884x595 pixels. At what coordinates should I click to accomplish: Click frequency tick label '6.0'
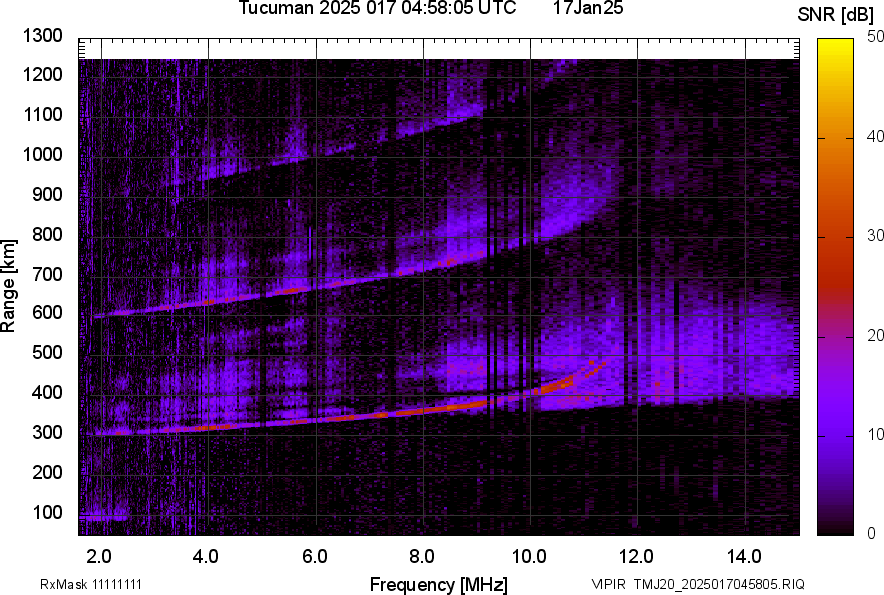[315, 557]
